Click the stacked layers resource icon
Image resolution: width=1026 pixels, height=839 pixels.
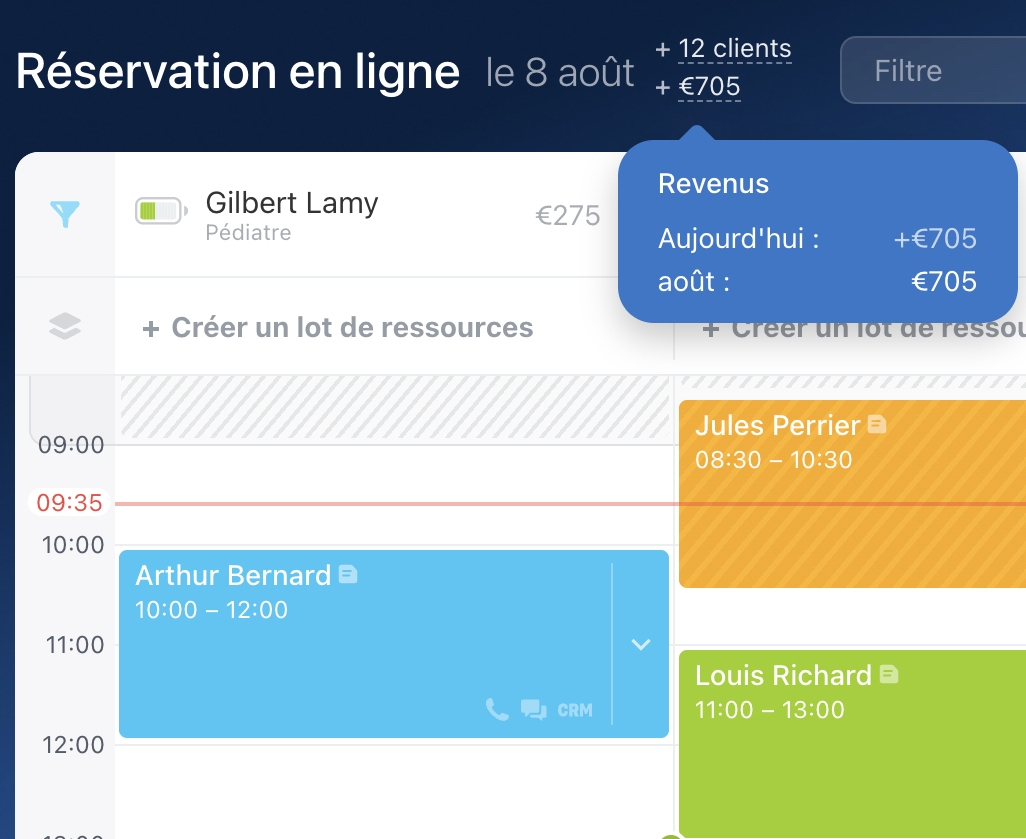[65, 327]
